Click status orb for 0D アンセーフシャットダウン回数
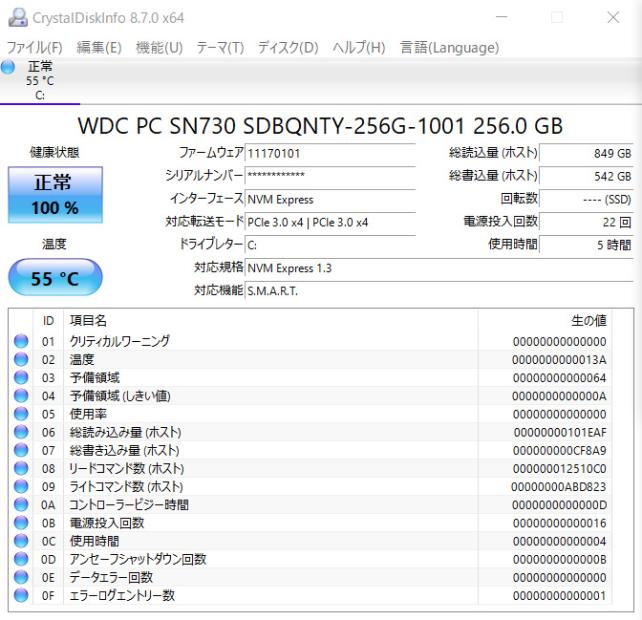This screenshot has width=642, height=620. tap(21, 559)
